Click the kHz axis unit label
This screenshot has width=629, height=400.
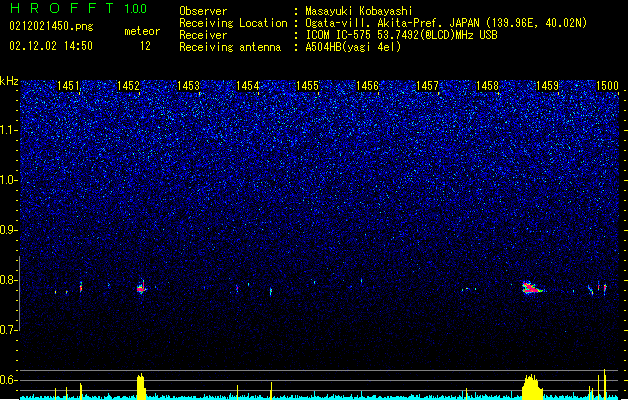coord(9,81)
